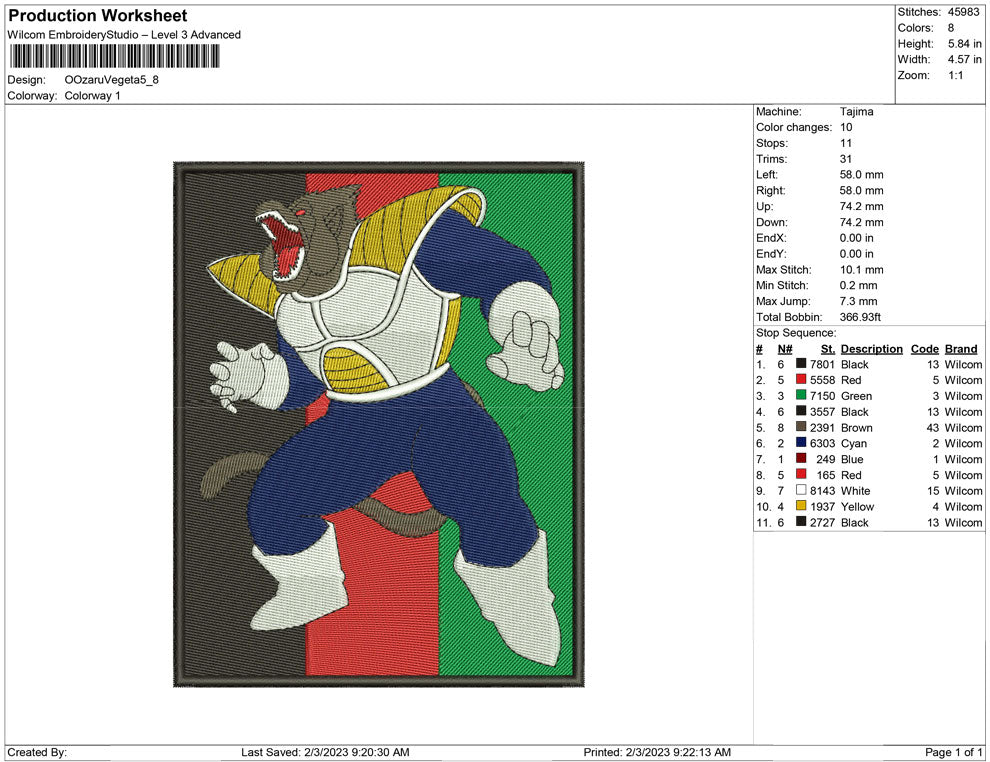This screenshot has width=990, height=762.
Task: Click the Color changes value 10
Action: tap(845, 128)
